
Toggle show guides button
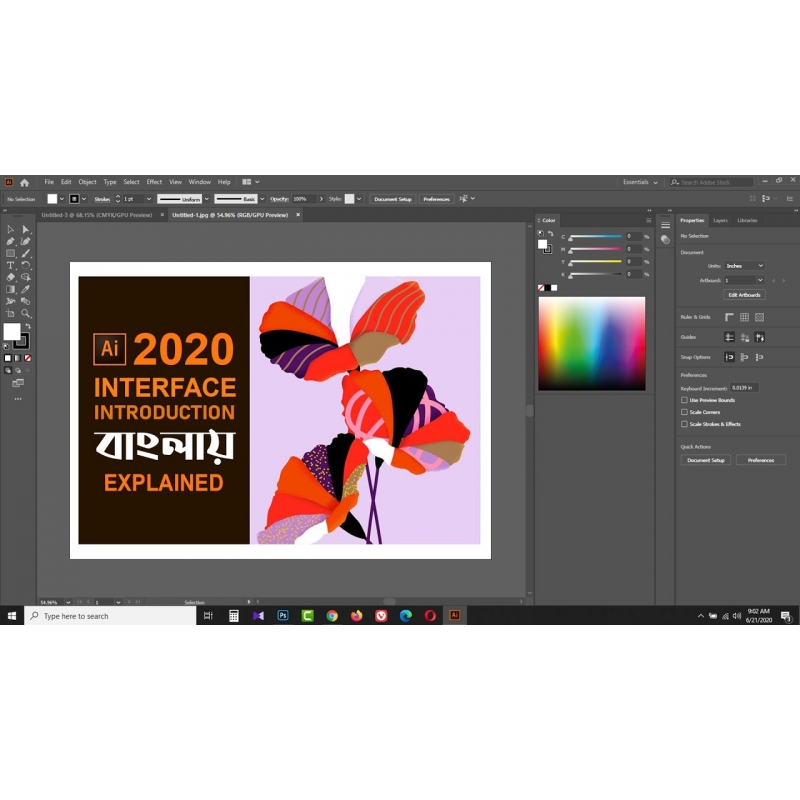tap(729, 337)
